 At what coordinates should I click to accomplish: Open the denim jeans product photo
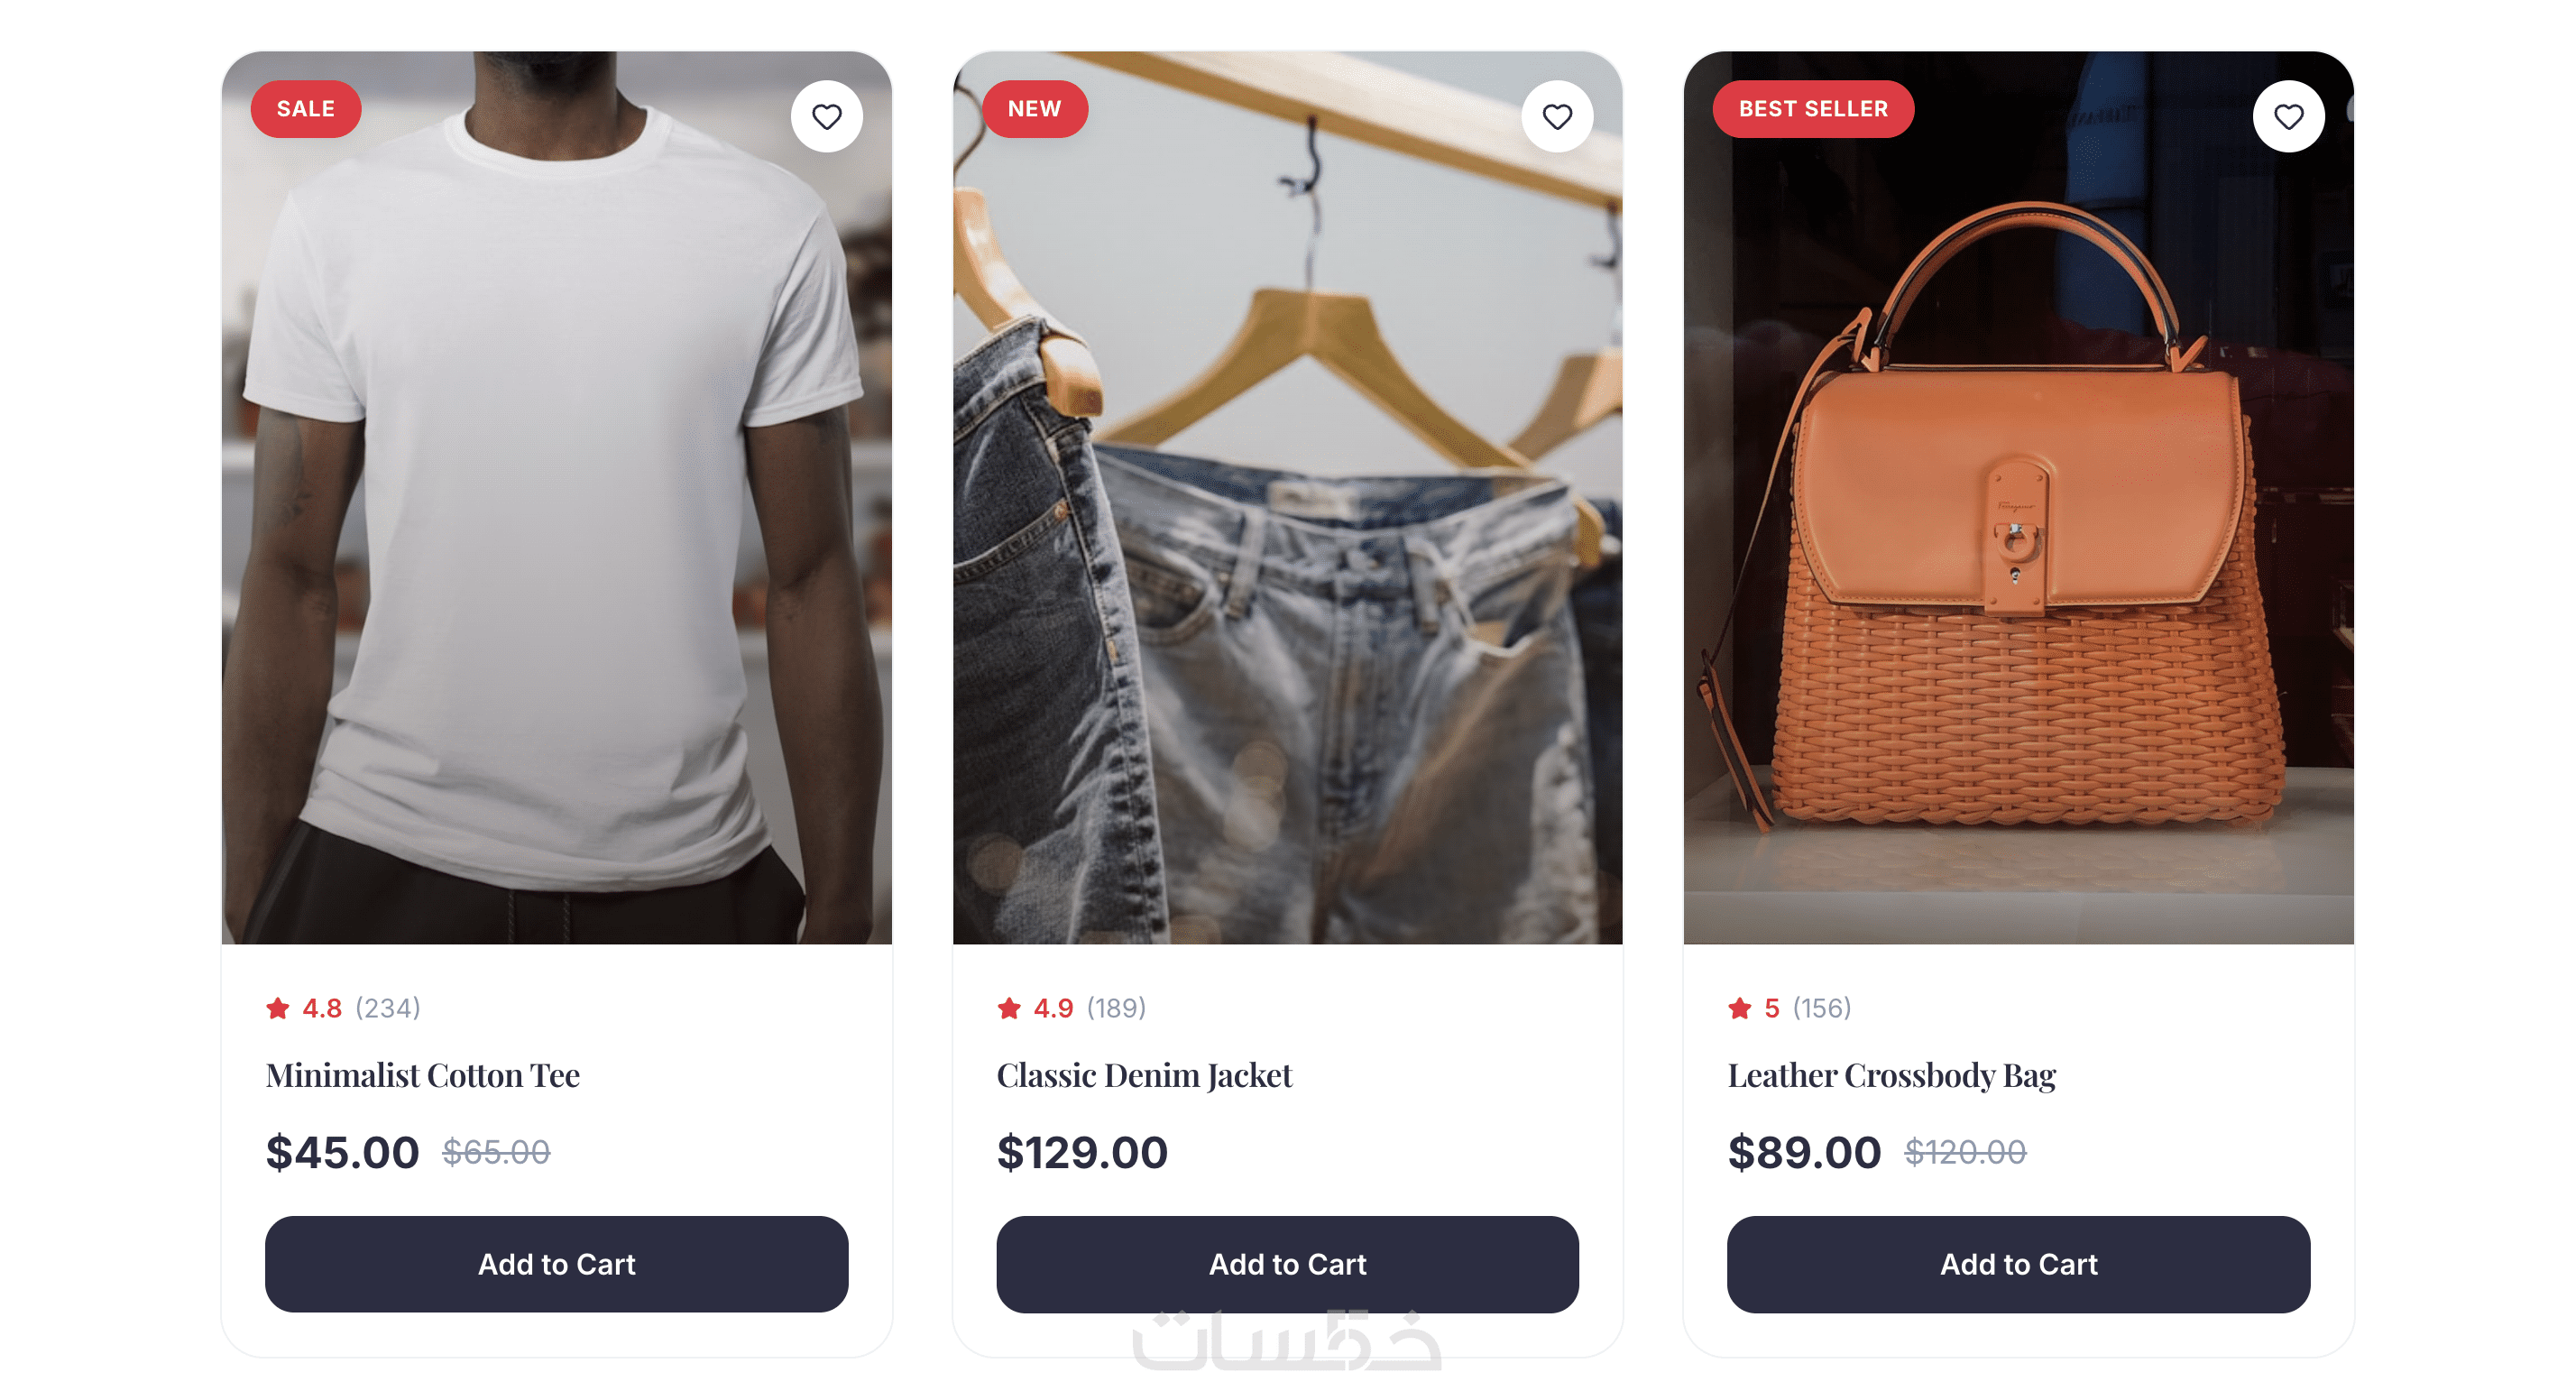(1287, 497)
